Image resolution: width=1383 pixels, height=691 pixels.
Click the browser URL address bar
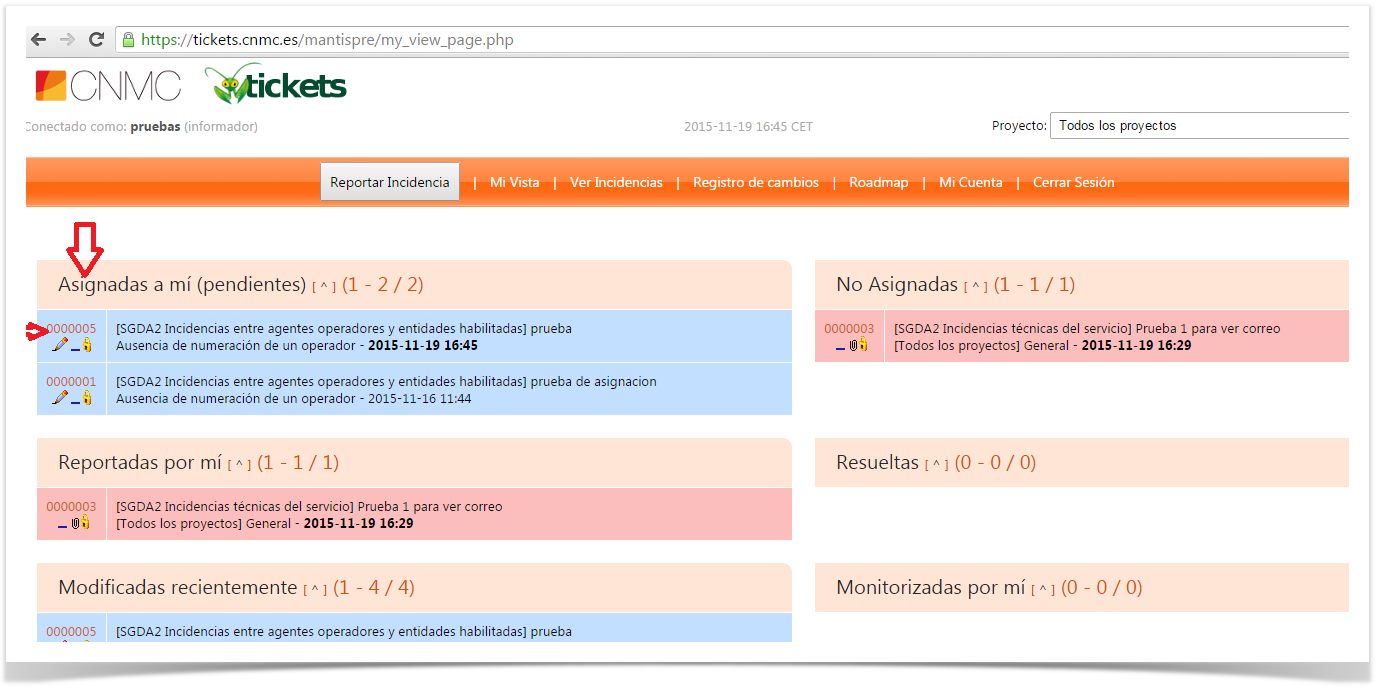pyautogui.click(x=700, y=40)
